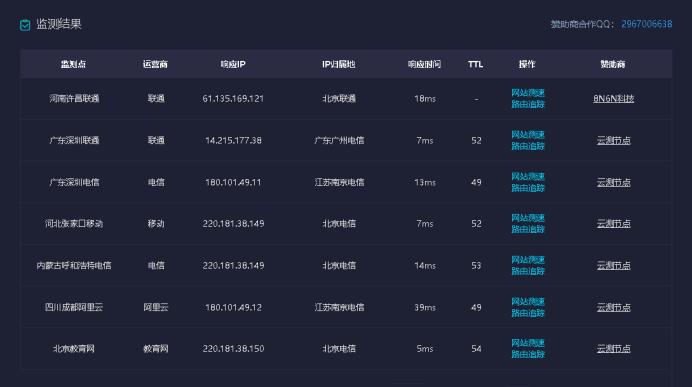Click 路由追踪 in the 四川成都阿里云 row
The width and height of the screenshot is (692, 387).
(x=528, y=313)
